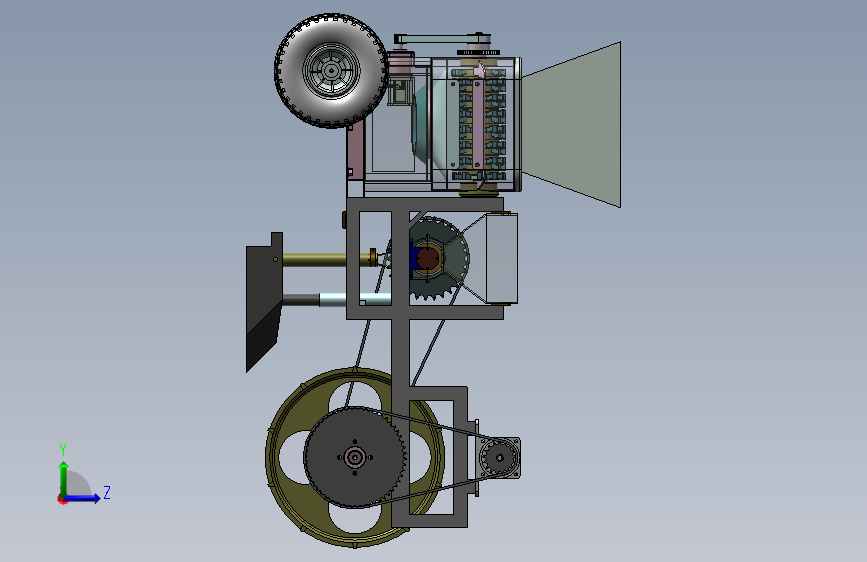Screen dimensions: 867x562
Task: Select the tire's center wheel hub
Action: [331, 71]
